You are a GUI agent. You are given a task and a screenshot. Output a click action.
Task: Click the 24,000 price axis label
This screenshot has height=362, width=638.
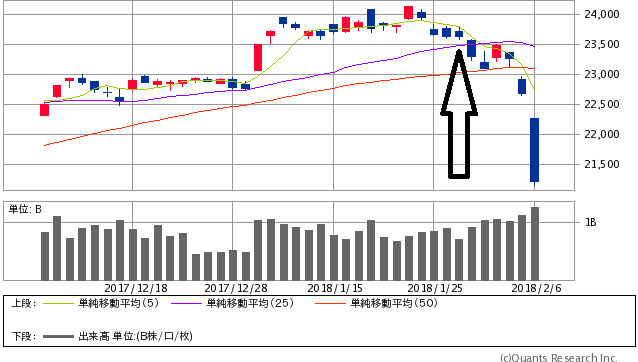tap(602, 14)
